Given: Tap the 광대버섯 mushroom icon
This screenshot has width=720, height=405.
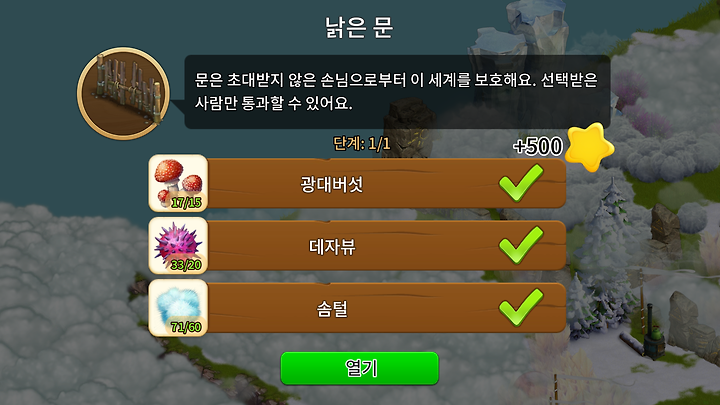Looking at the screenshot, I should [x=178, y=183].
